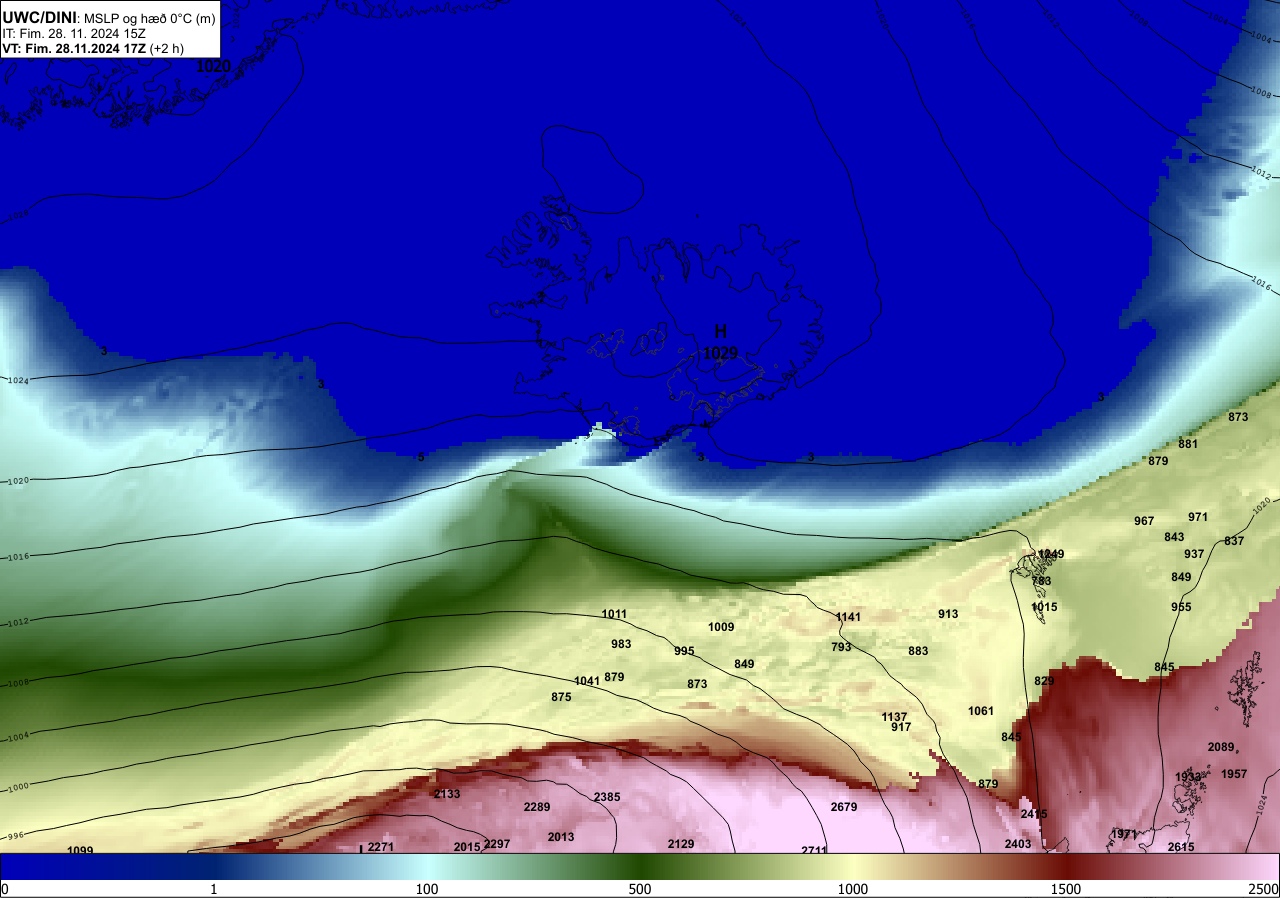The height and width of the screenshot is (898, 1280).
Task: Click the 2403 height value
Action: [x=1018, y=844]
